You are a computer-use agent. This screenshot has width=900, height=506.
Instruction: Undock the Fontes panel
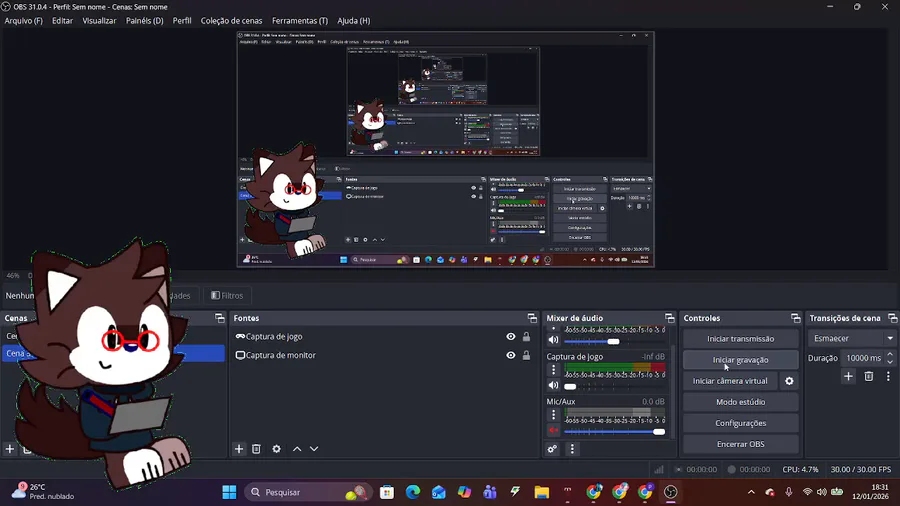[x=532, y=318]
